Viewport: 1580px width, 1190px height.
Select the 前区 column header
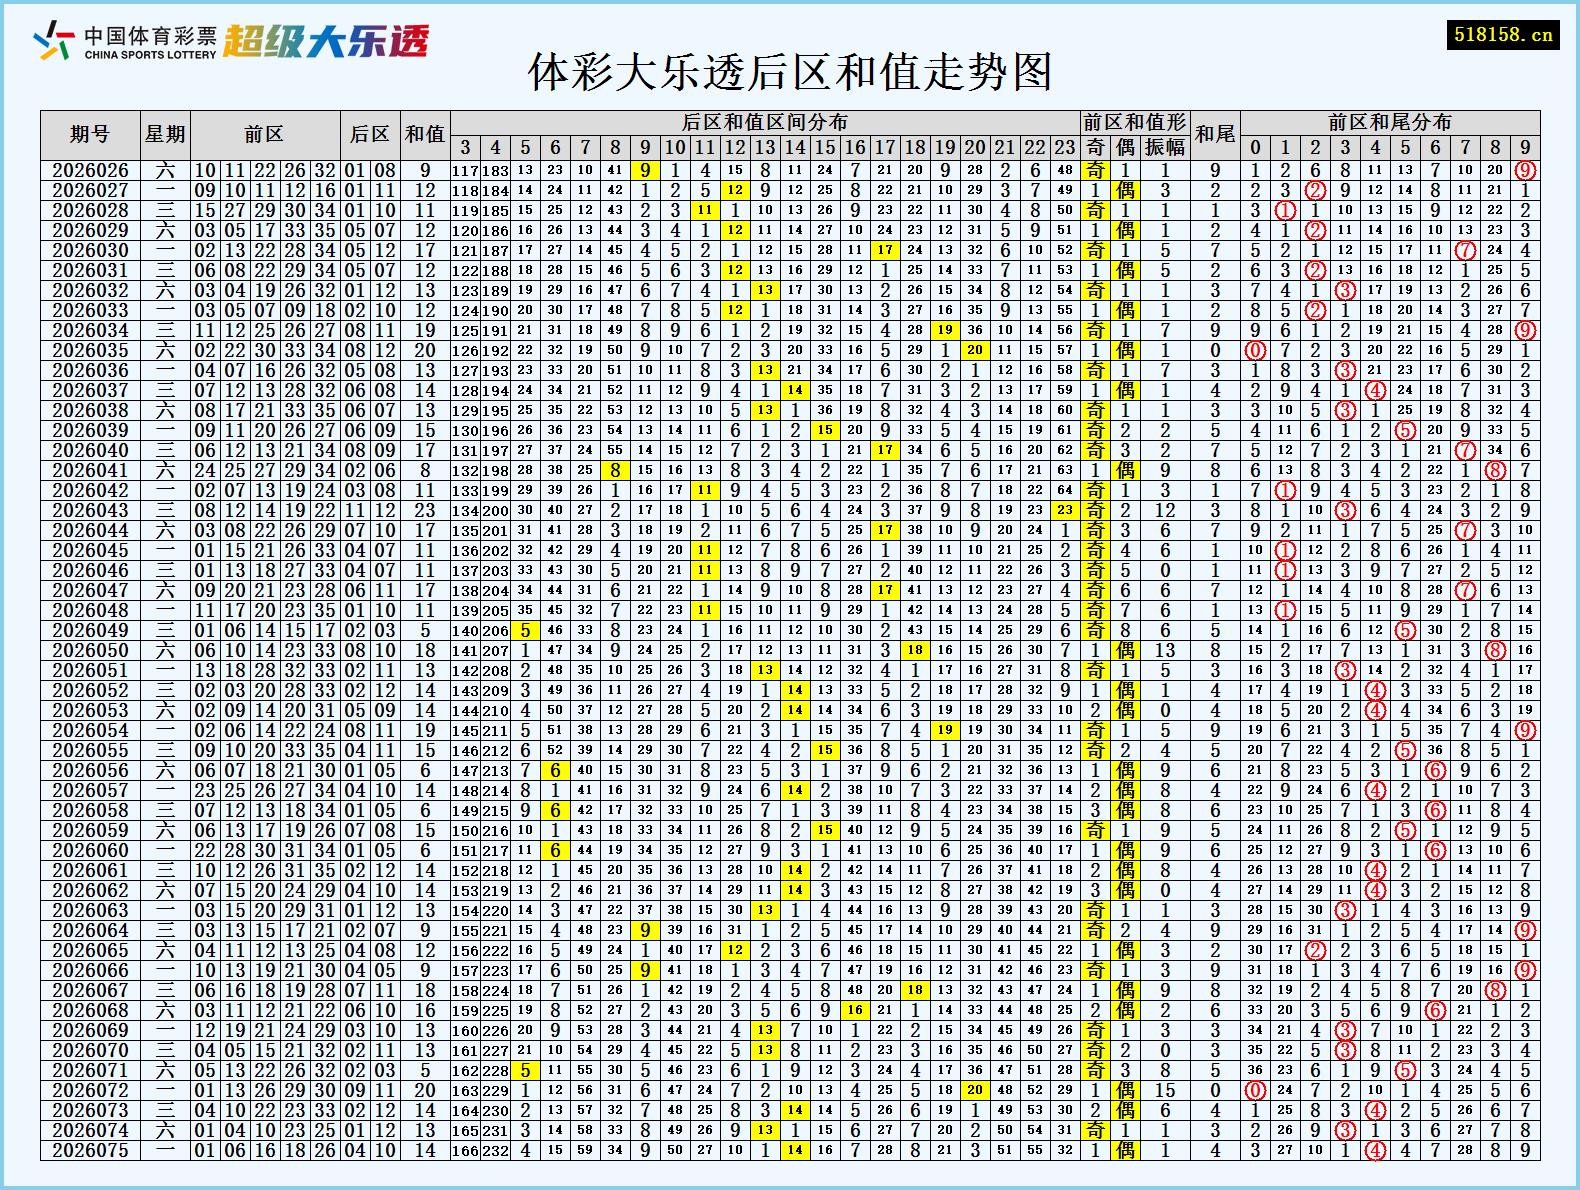click(265, 134)
